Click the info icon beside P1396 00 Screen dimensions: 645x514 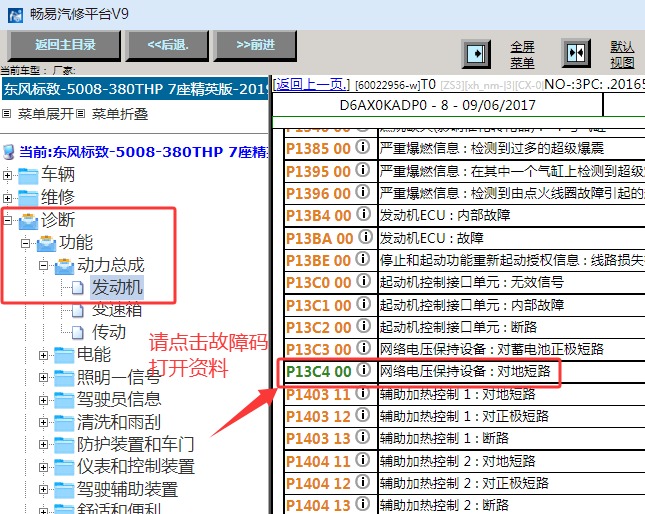(362, 191)
